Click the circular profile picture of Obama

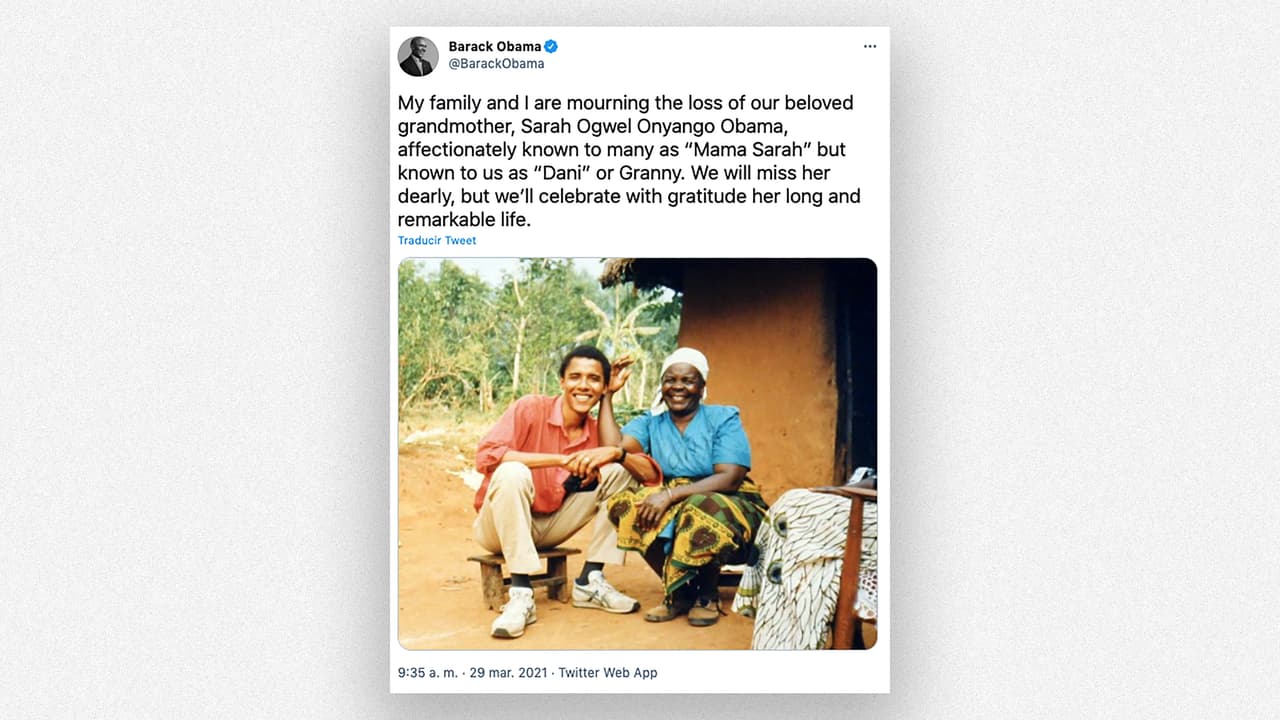[418, 57]
